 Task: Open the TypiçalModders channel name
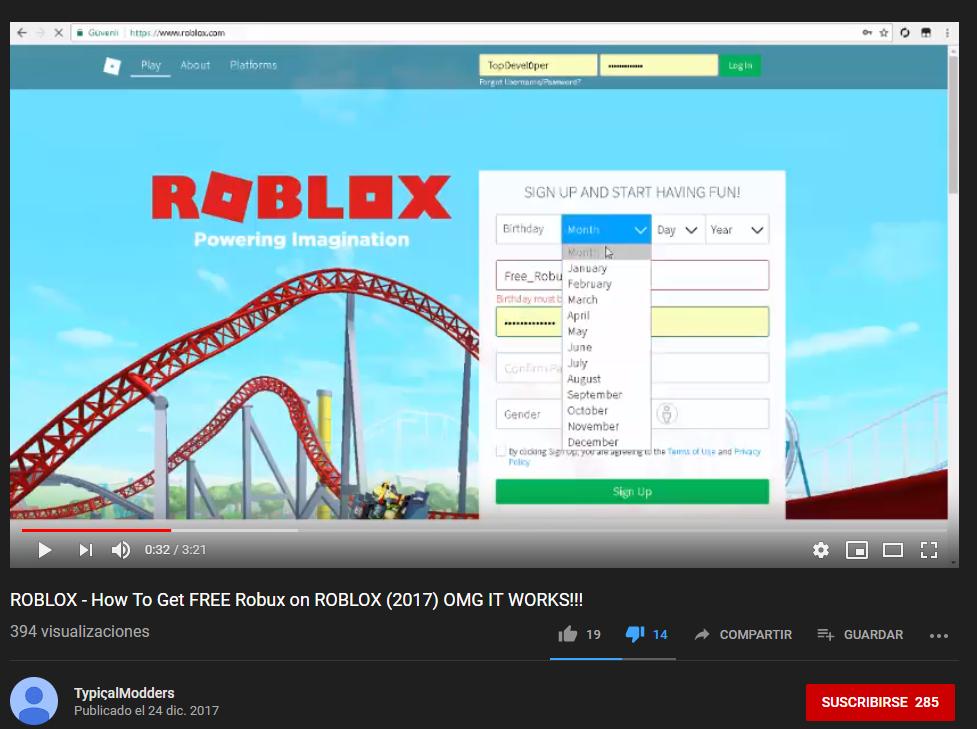pyautogui.click(x=124, y=693)
